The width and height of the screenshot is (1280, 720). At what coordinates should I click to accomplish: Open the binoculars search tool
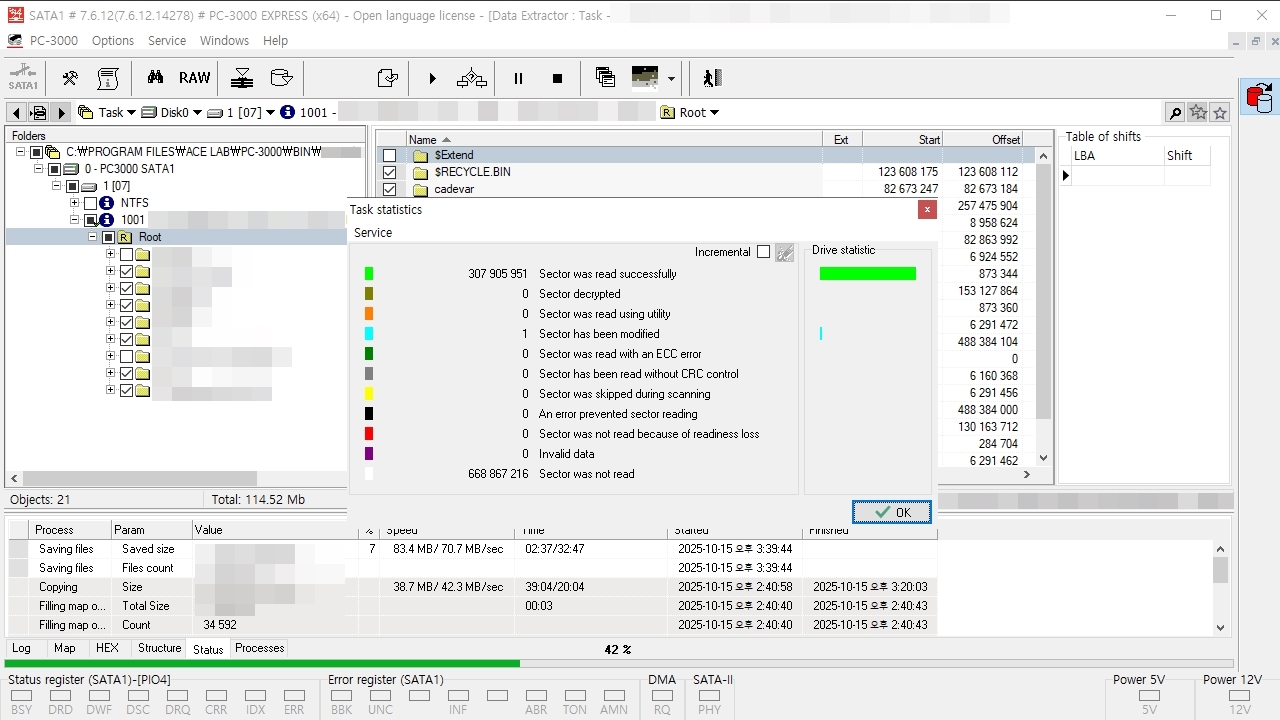click(155, 78)
